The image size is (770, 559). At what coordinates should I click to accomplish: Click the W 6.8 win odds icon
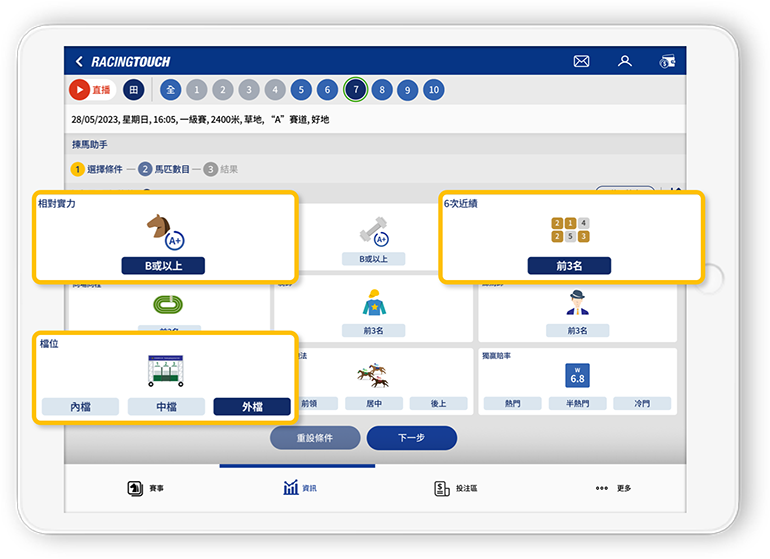click(577, 375)
